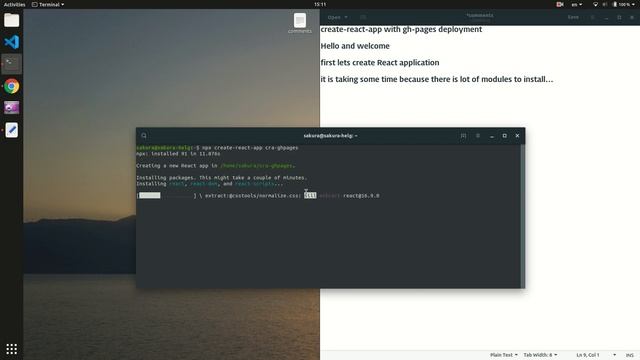This screenshot has width=640, height=360.
Task: Open the Tab Width: 8 dropdown
Action: (x=540, y=355)
